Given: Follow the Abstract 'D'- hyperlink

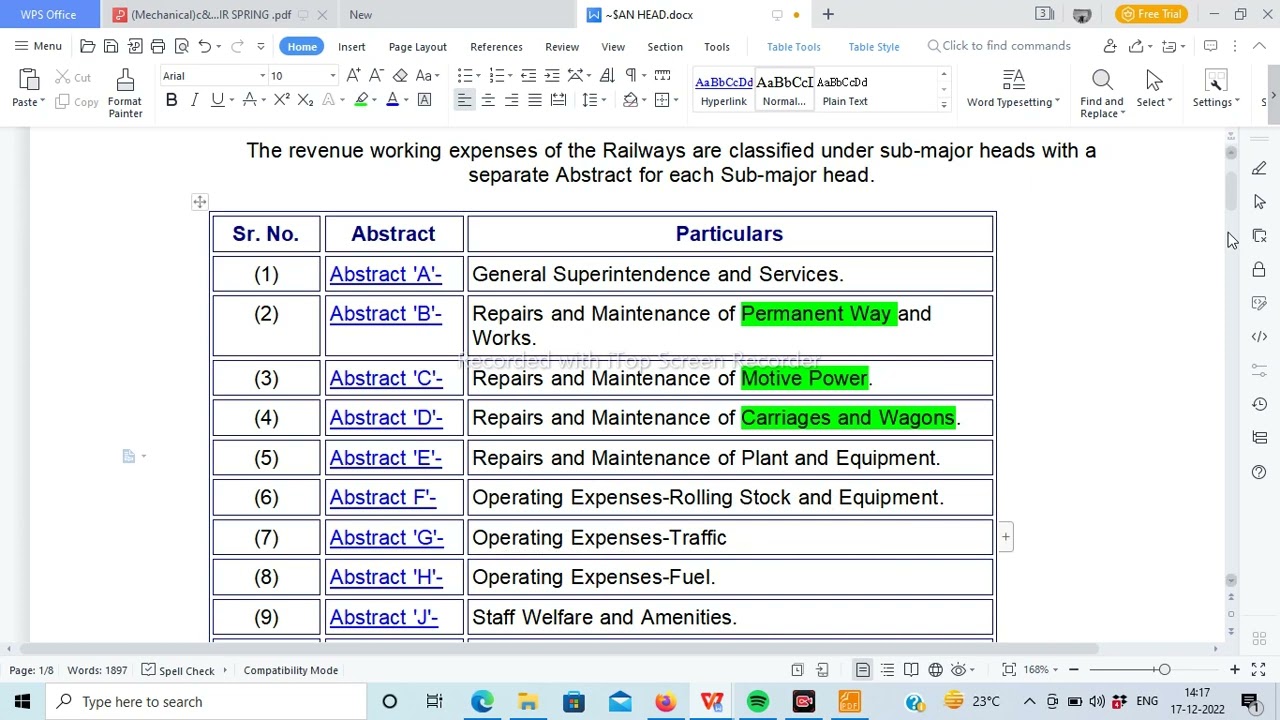Looking at the screenshot, I should click(x=385, y=418).
